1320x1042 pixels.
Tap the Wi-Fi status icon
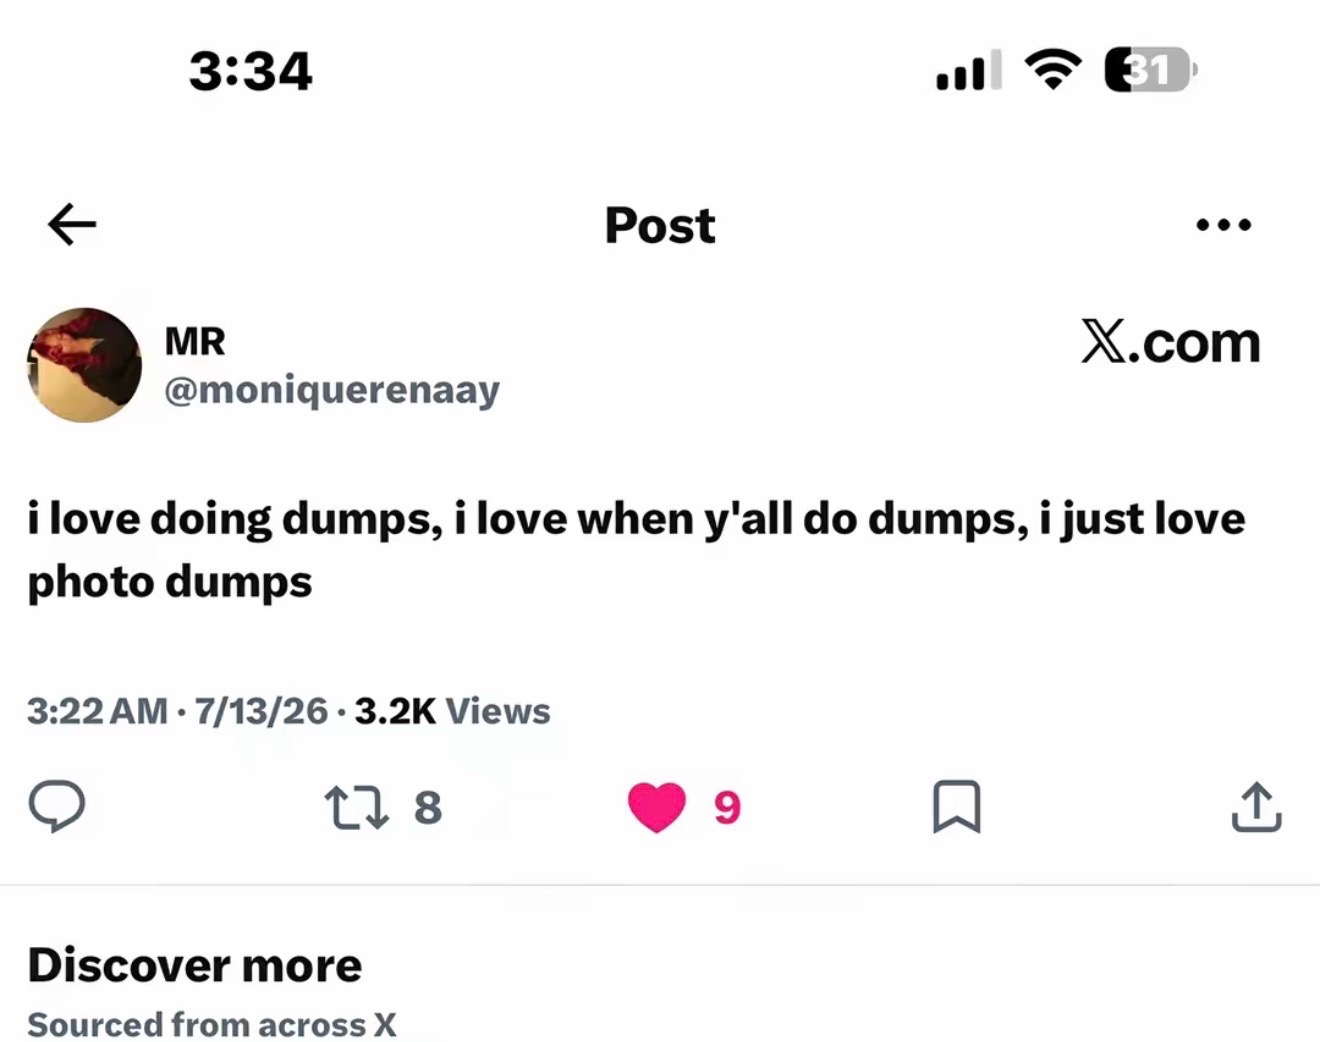tap(1053, 70)
